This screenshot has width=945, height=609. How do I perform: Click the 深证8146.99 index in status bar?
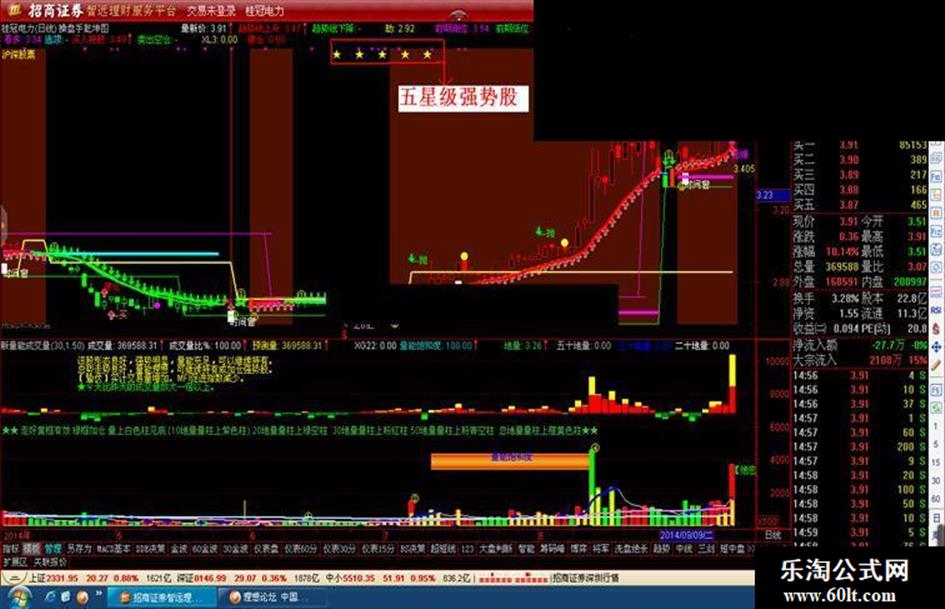pos(201,578)
